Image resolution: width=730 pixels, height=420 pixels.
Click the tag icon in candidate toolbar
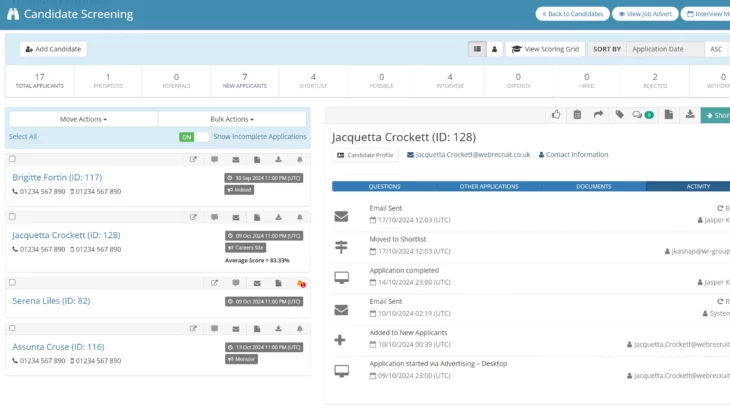click(x=620, y=115)
